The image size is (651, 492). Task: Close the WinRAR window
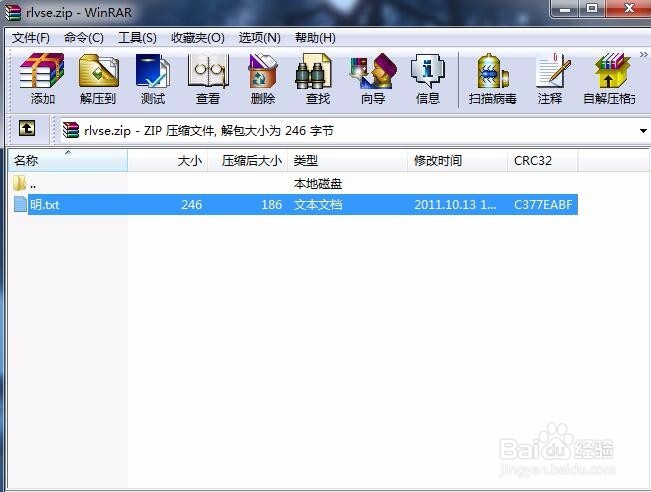coord(629,8)
